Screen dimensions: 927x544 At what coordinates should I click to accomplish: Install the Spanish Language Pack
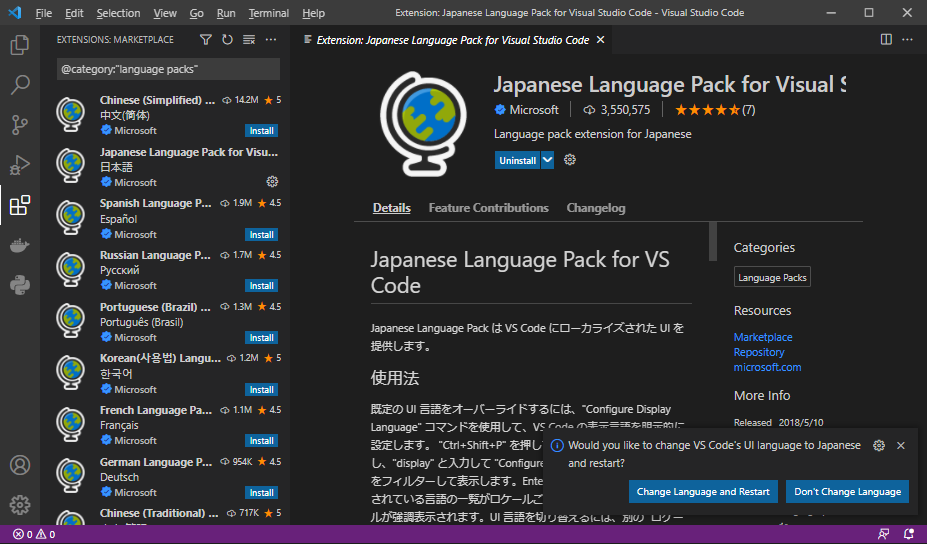pos(261,235)
